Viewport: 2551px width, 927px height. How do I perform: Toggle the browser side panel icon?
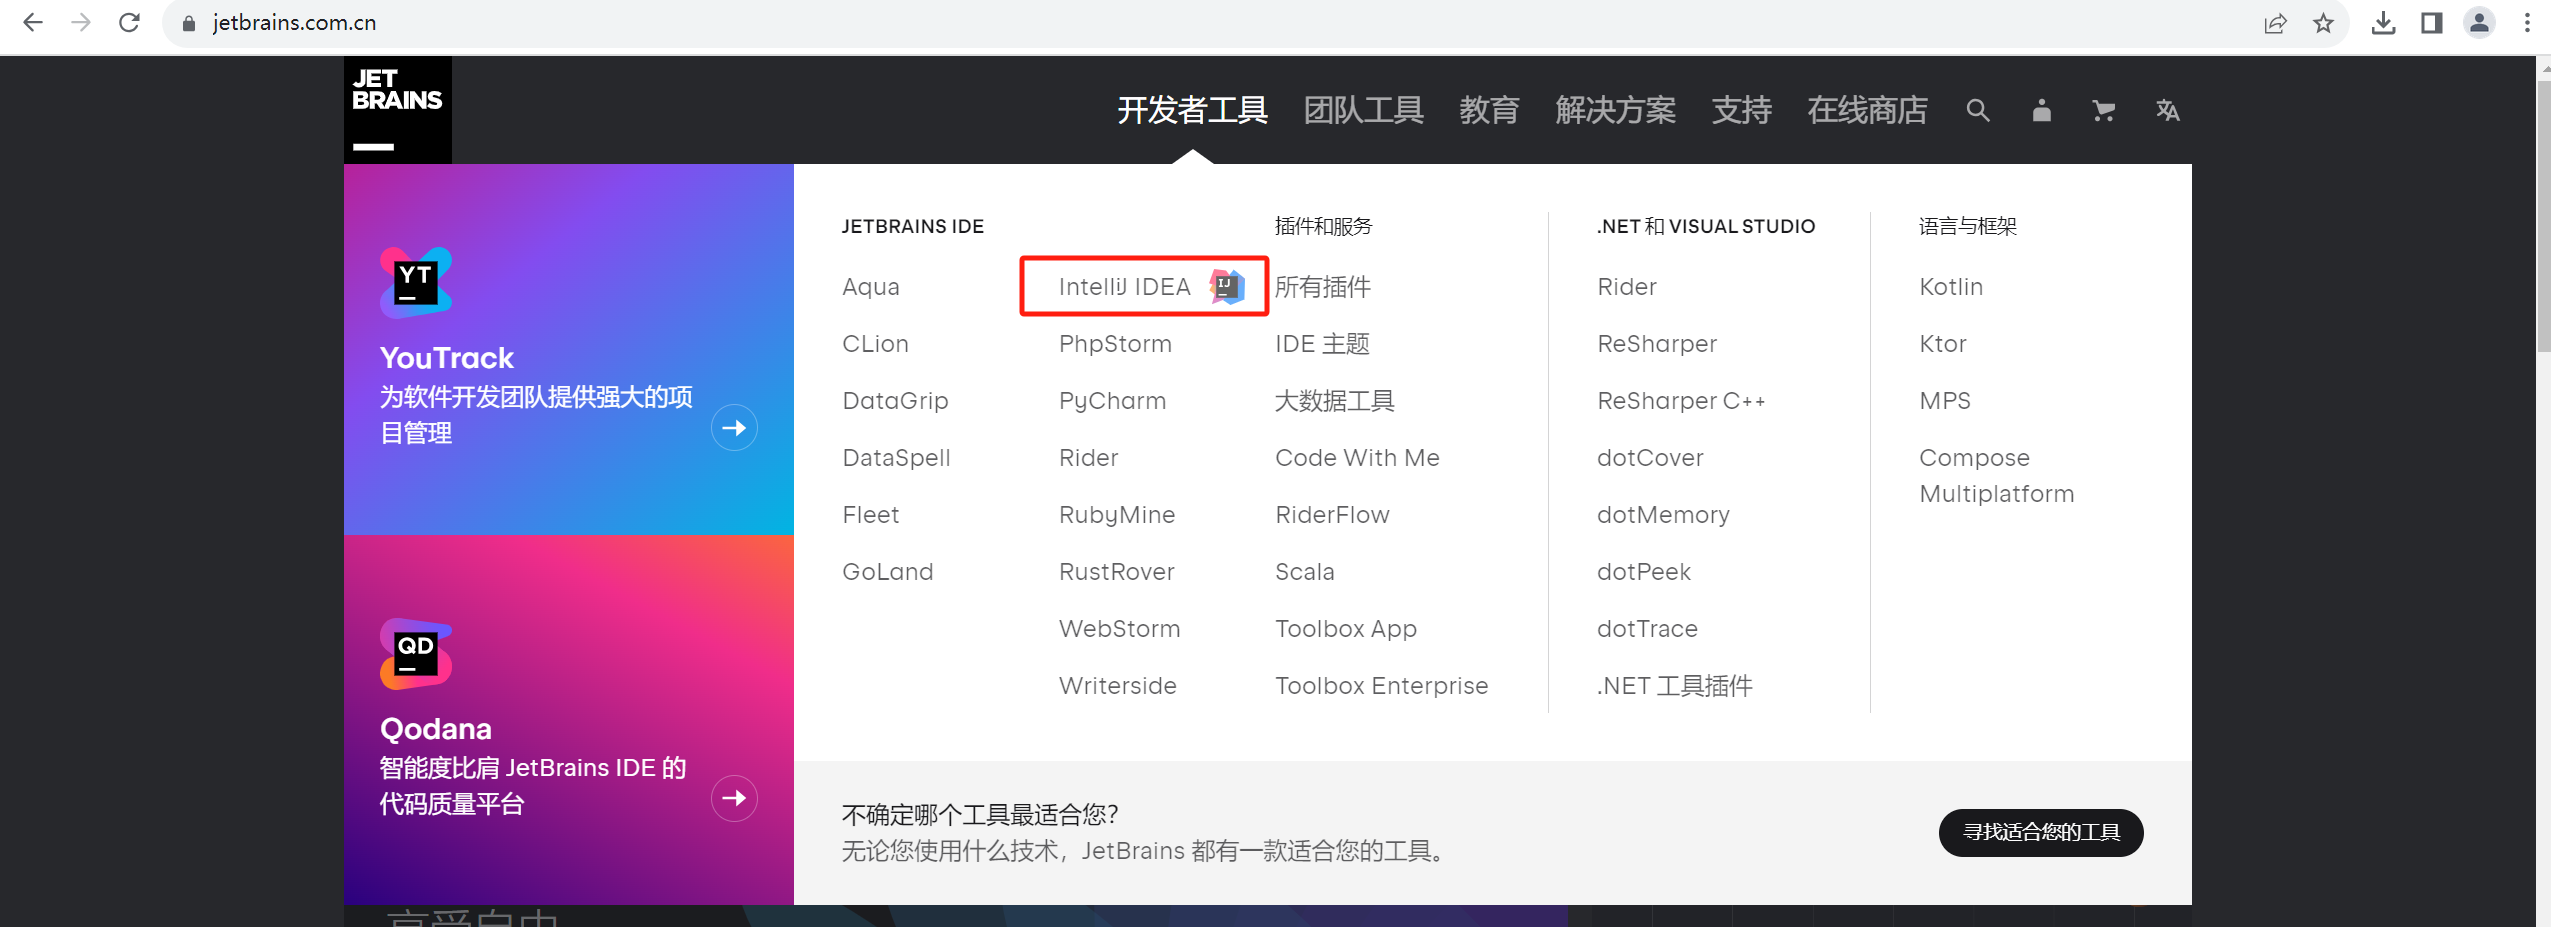tap(2431, 23)
